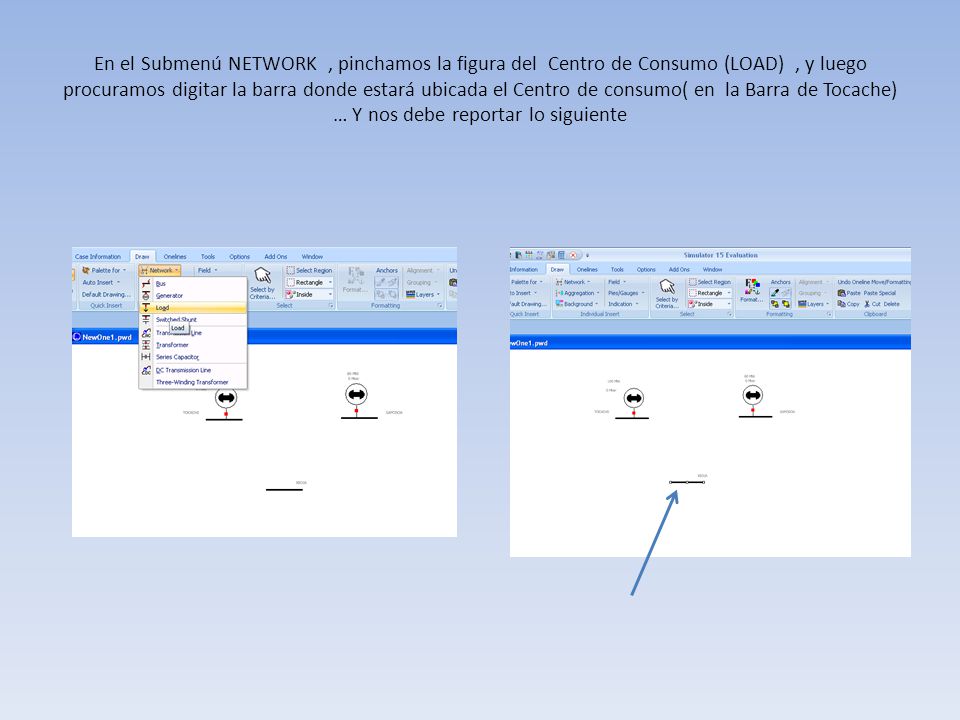Click Paste icon in Clipboard group
Screen dimensions: 960x720
click(x=842, y=293)
